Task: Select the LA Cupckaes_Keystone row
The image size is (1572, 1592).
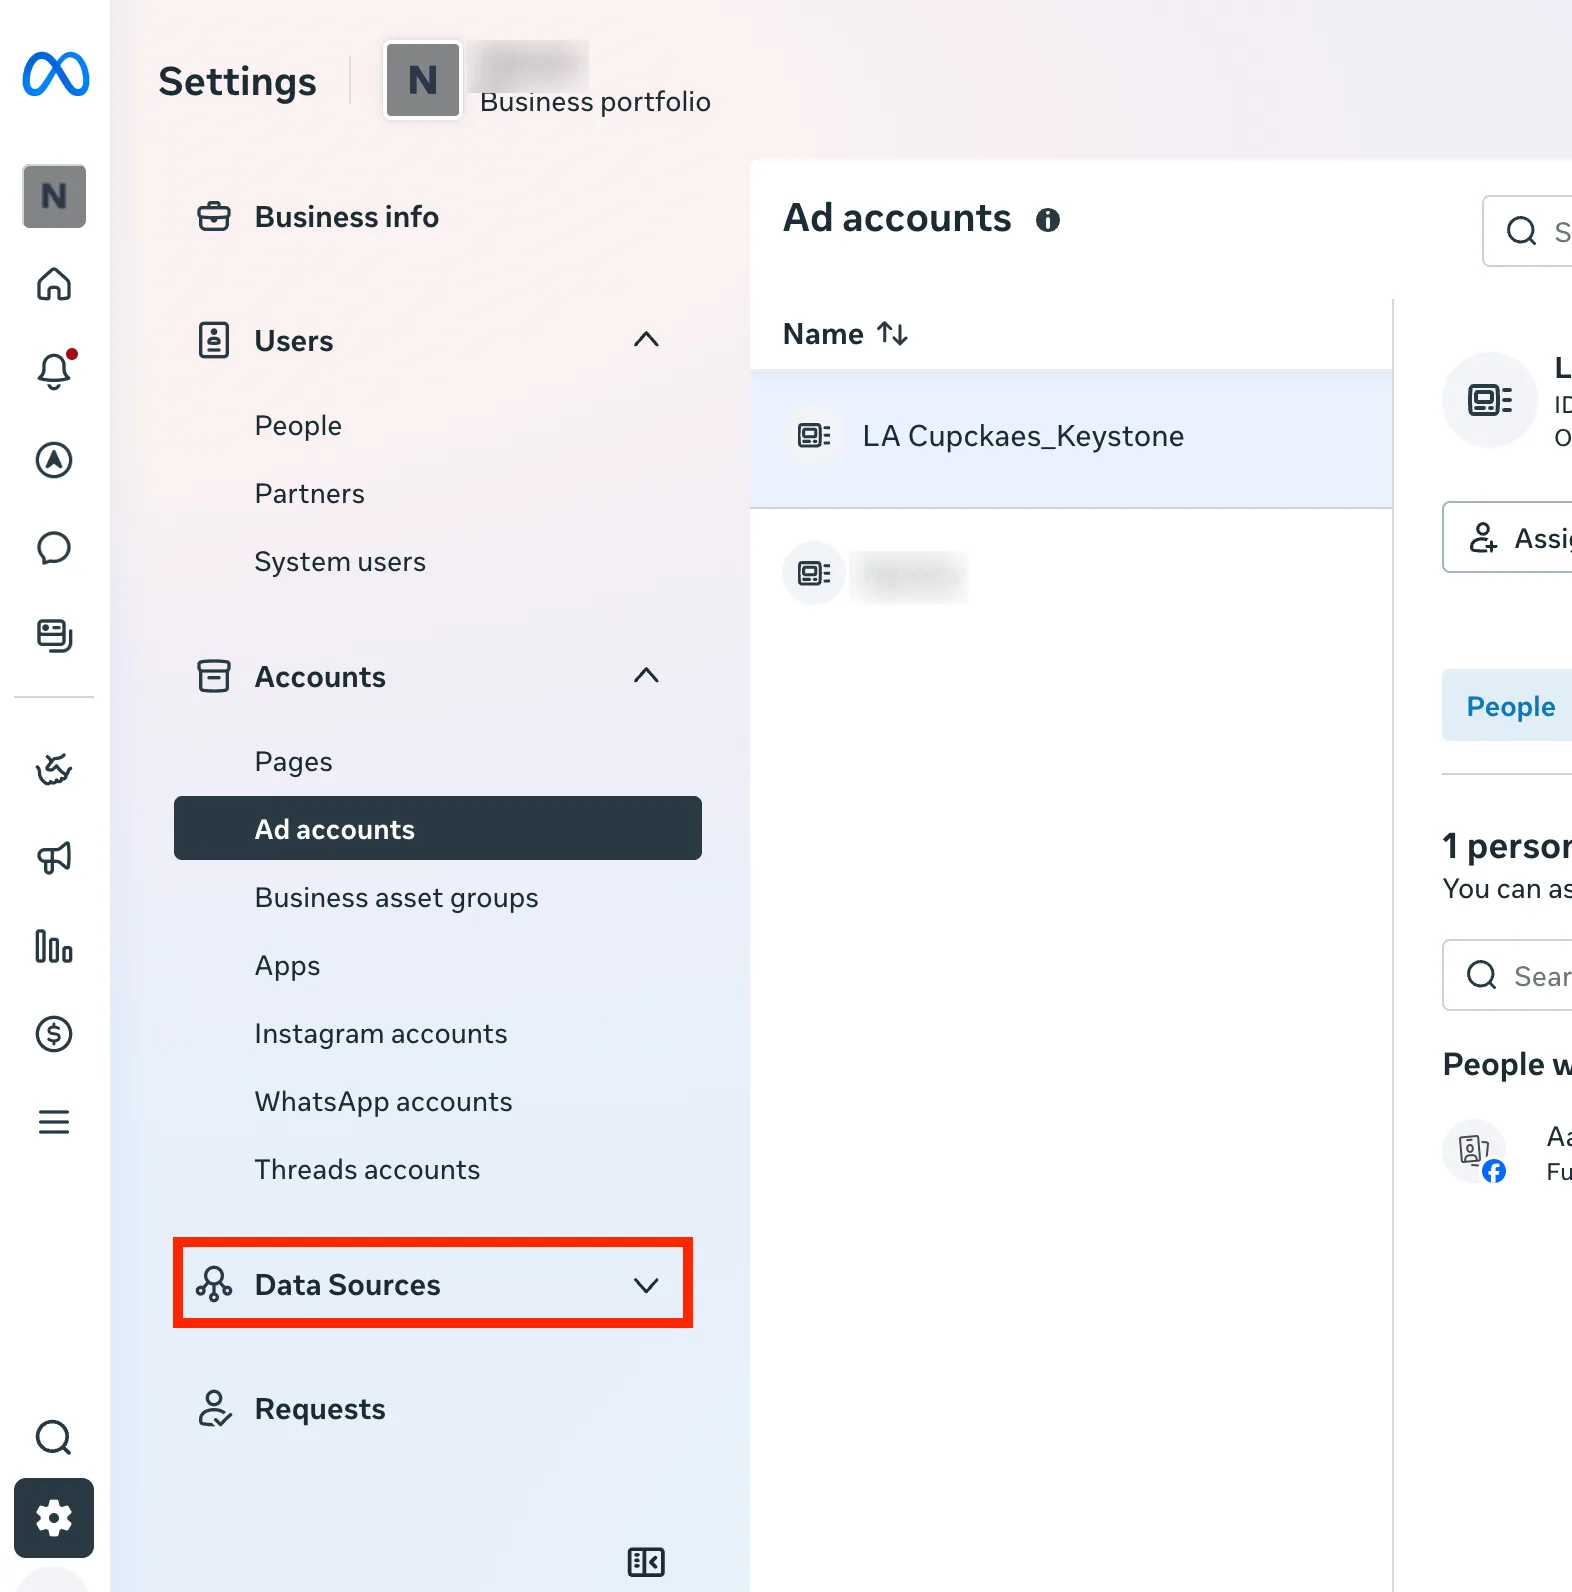Action: pyautogui.click(x=1071, y=438)
